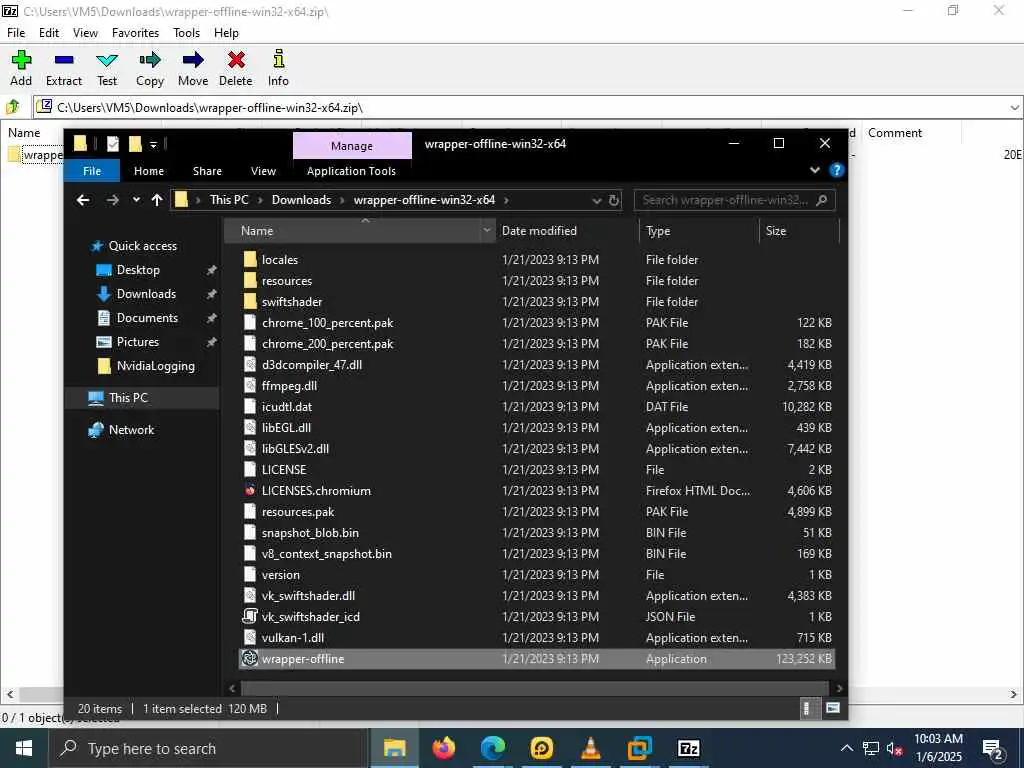Select the wrapper-offline application icon
Image resolution: width=1024 pixels, height=768 pixels.
pyautogui.click(x=249, y=658)
